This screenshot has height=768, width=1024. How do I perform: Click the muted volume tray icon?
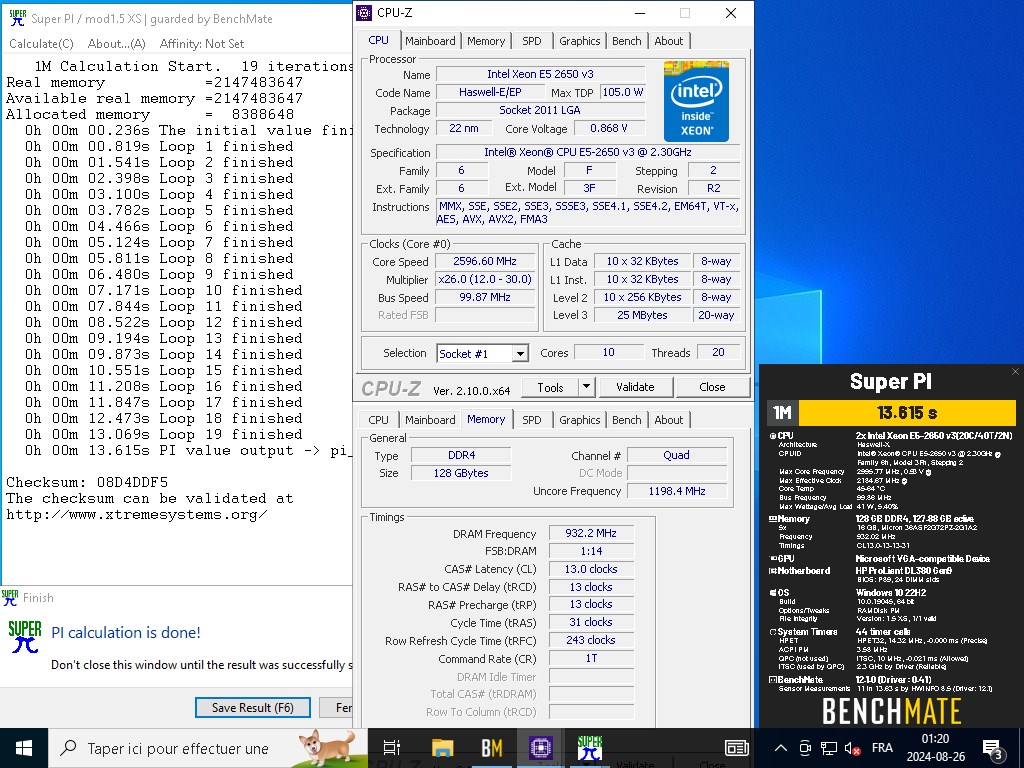(852, 748)
